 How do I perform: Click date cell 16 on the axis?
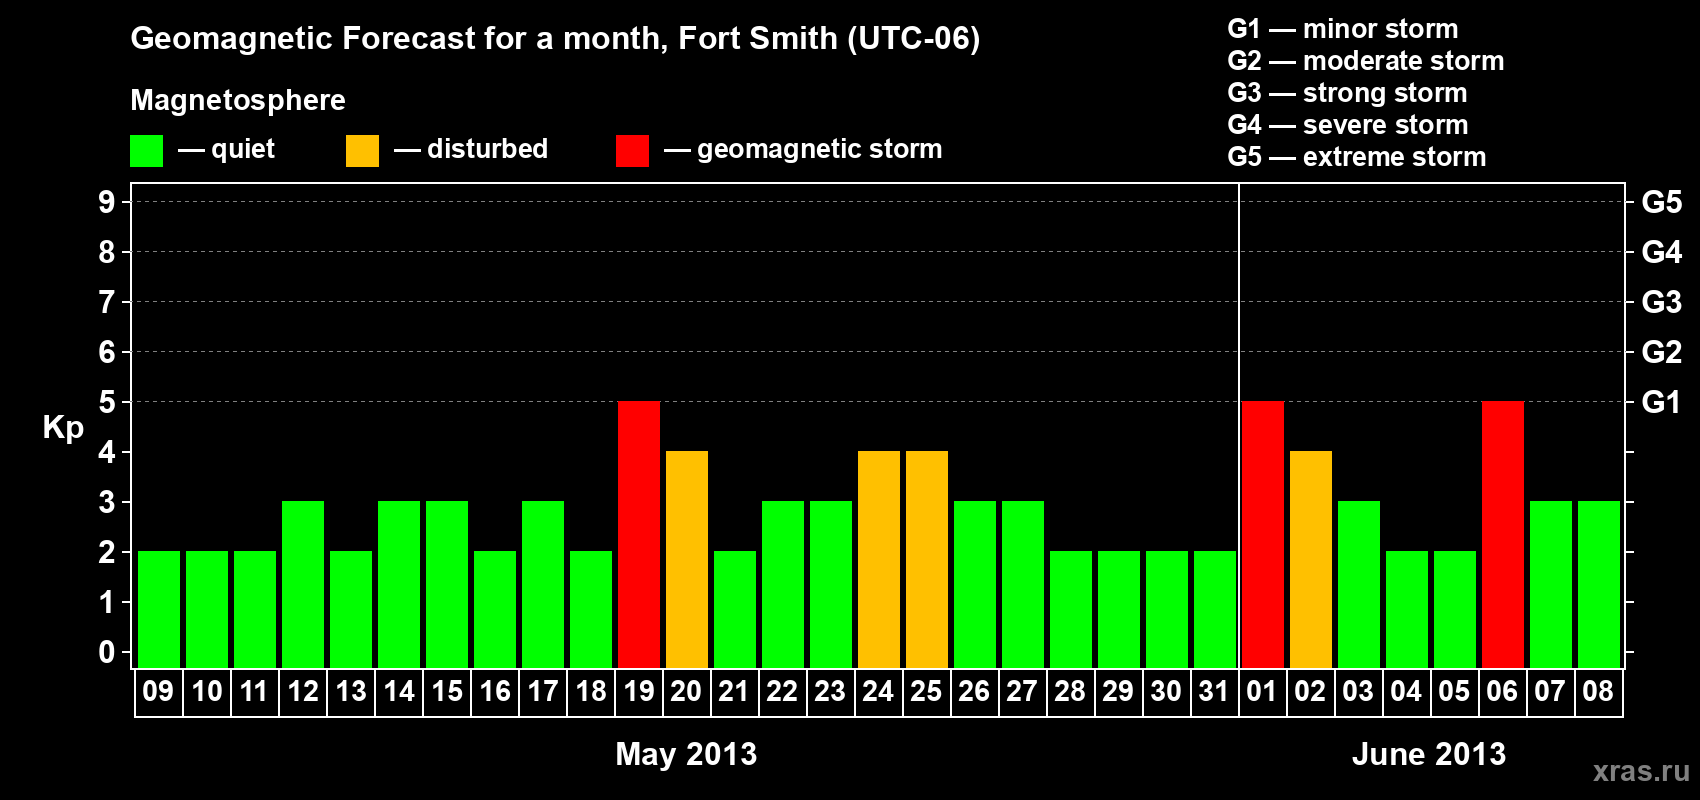tap(495, 692)
